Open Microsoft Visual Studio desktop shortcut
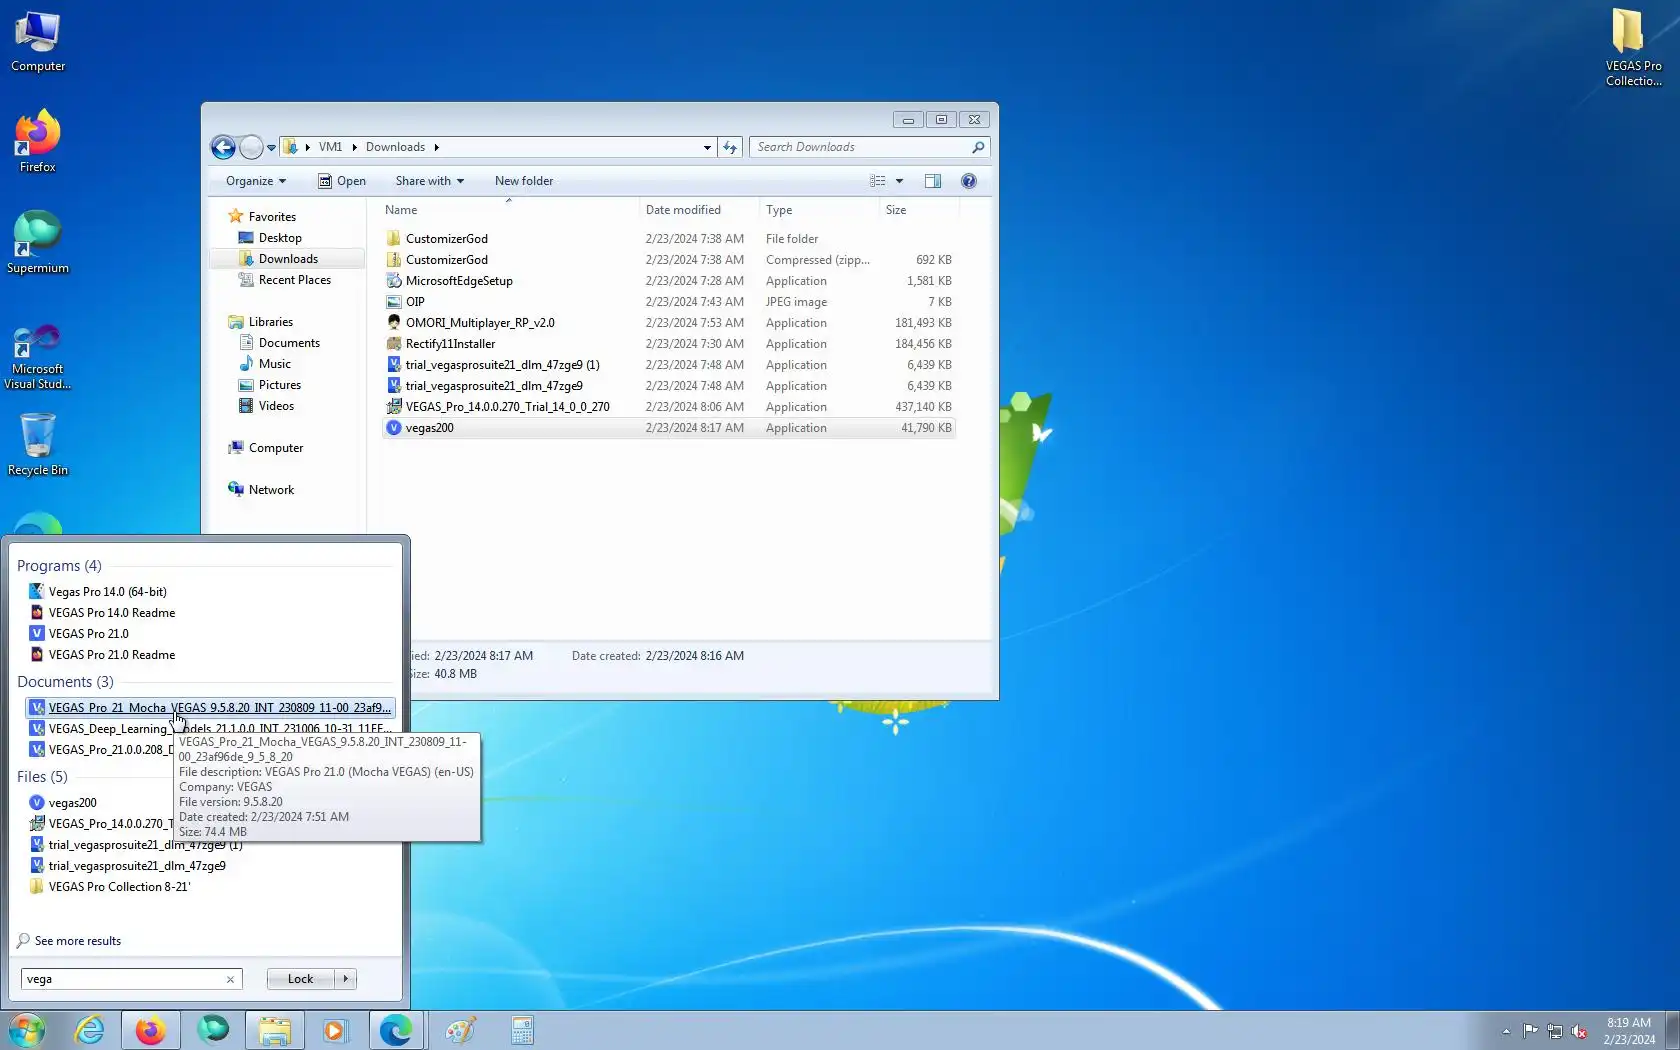This screenshot has width=1680, height=1050. pos(38,357)
